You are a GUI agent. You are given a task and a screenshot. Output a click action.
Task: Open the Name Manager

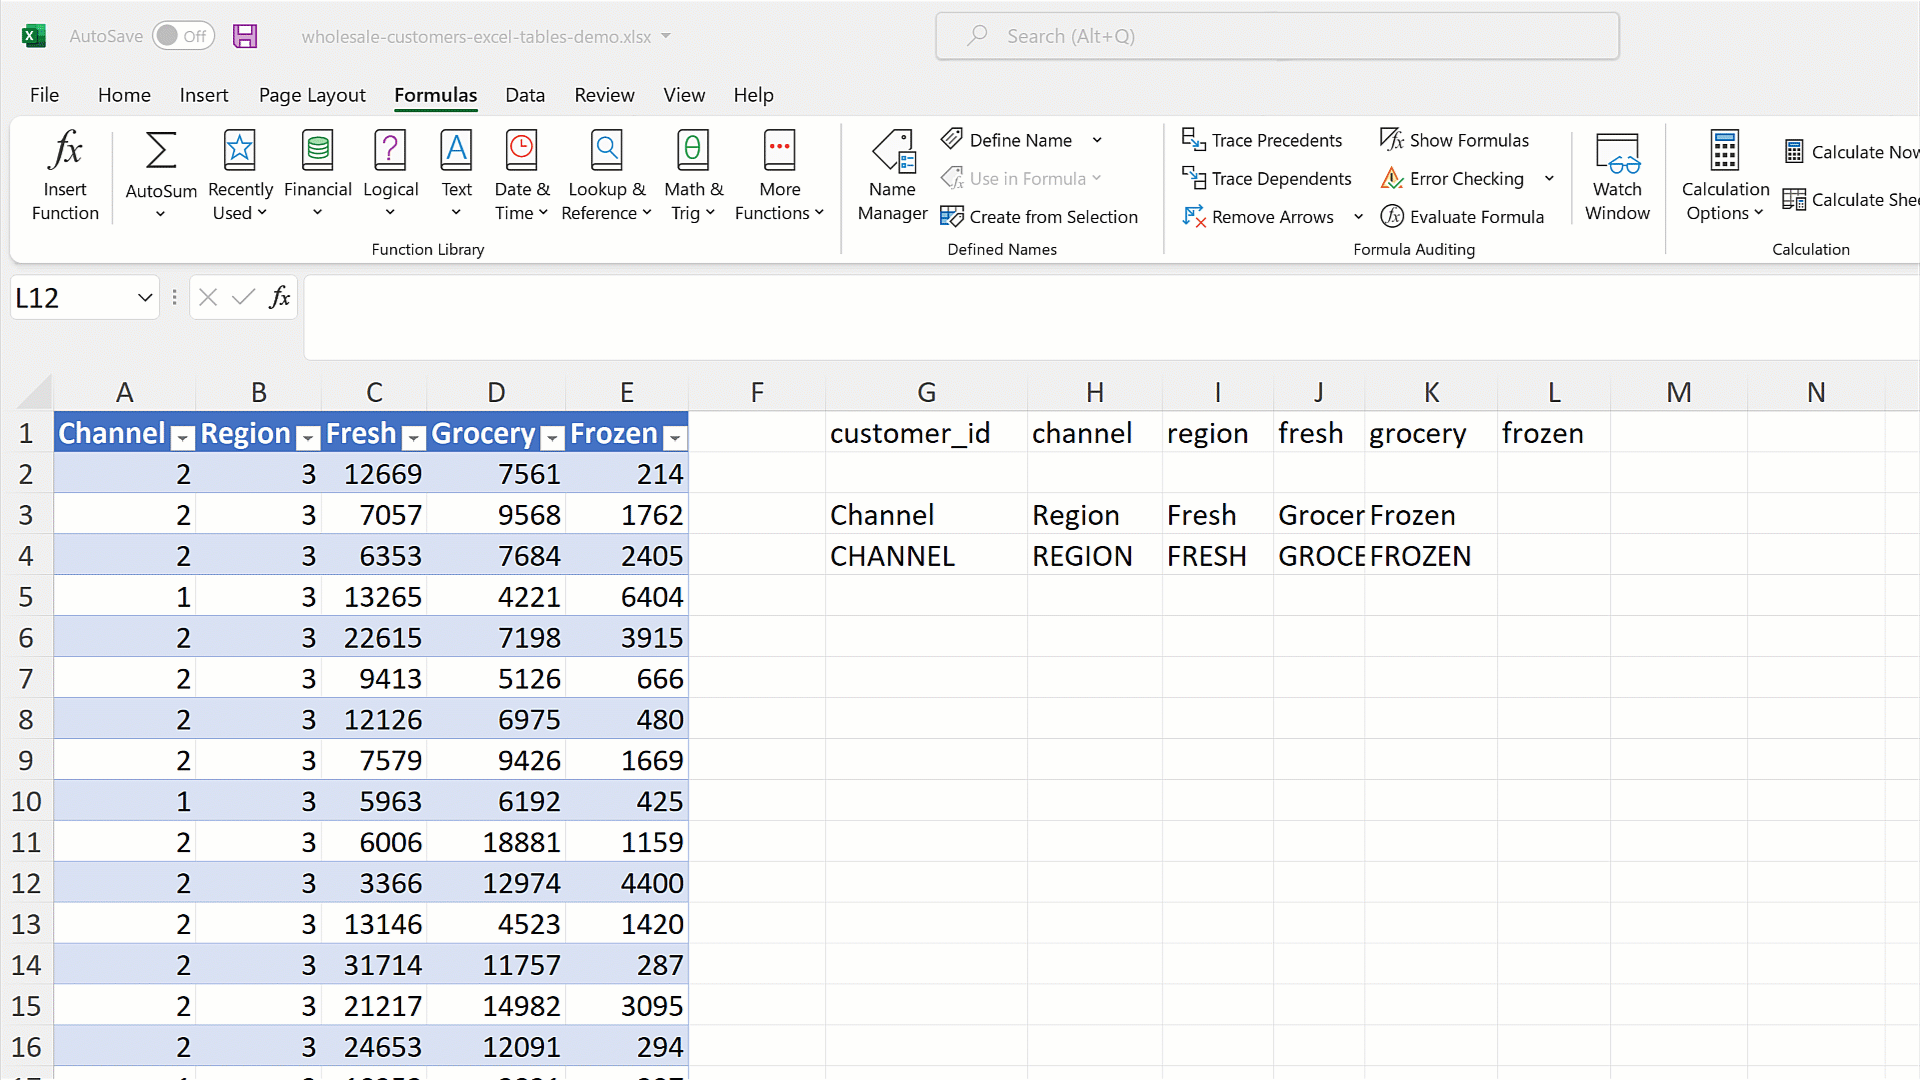[x=892, y=175]
